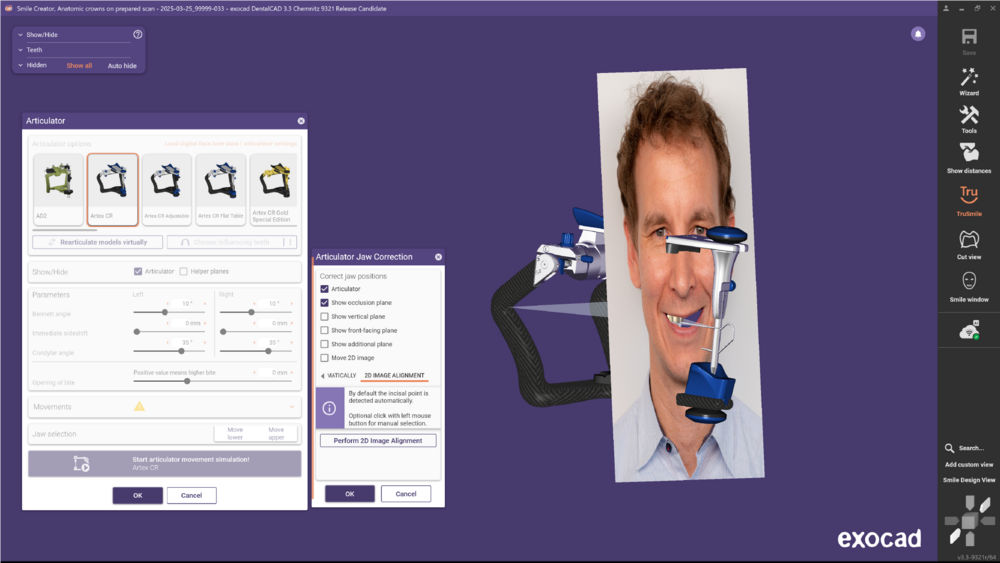This screenshot has height=563, width=1000.
Task: Cancel the Jaw Correction dialog
Action: 406,494
